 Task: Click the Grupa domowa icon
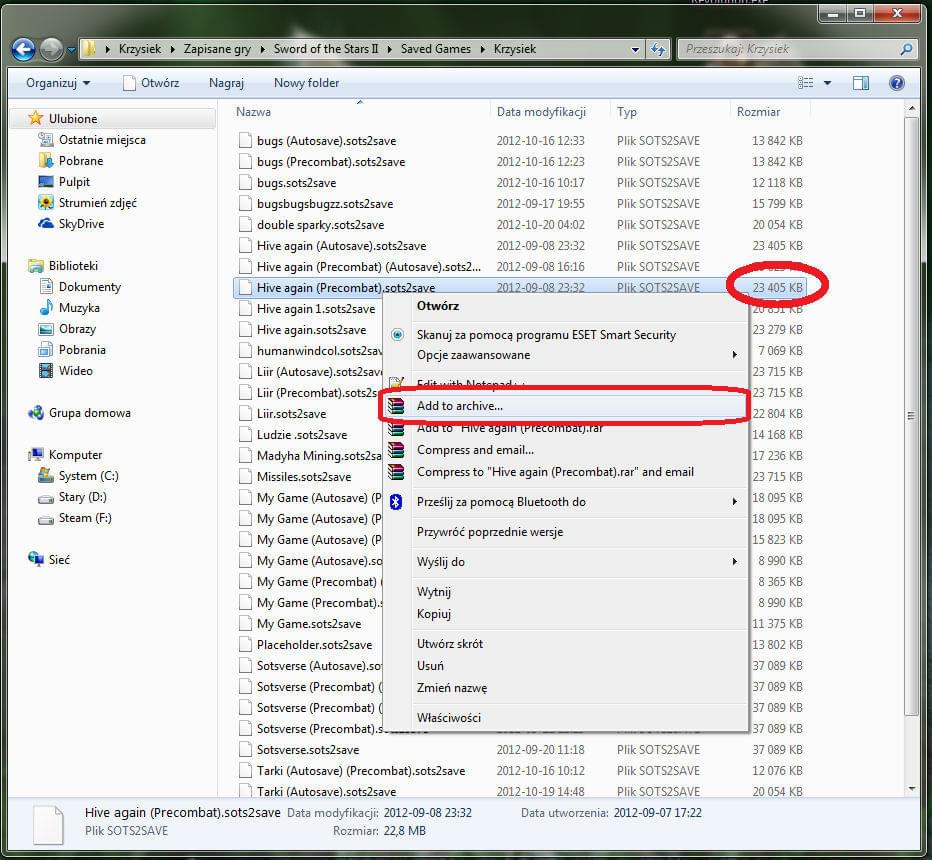(x=36, y=413)
